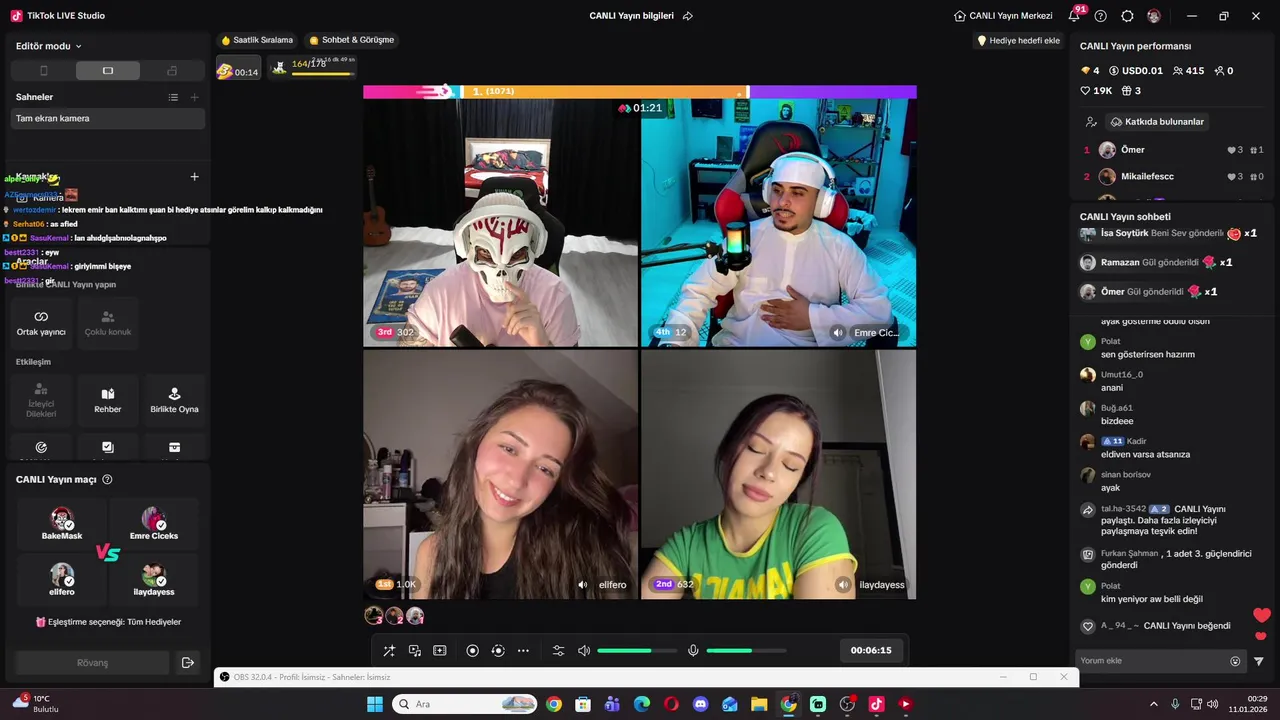Add a new scene with Sahneler plus
This screenshot has width=1280, height=720.
(x=195, y=97)
